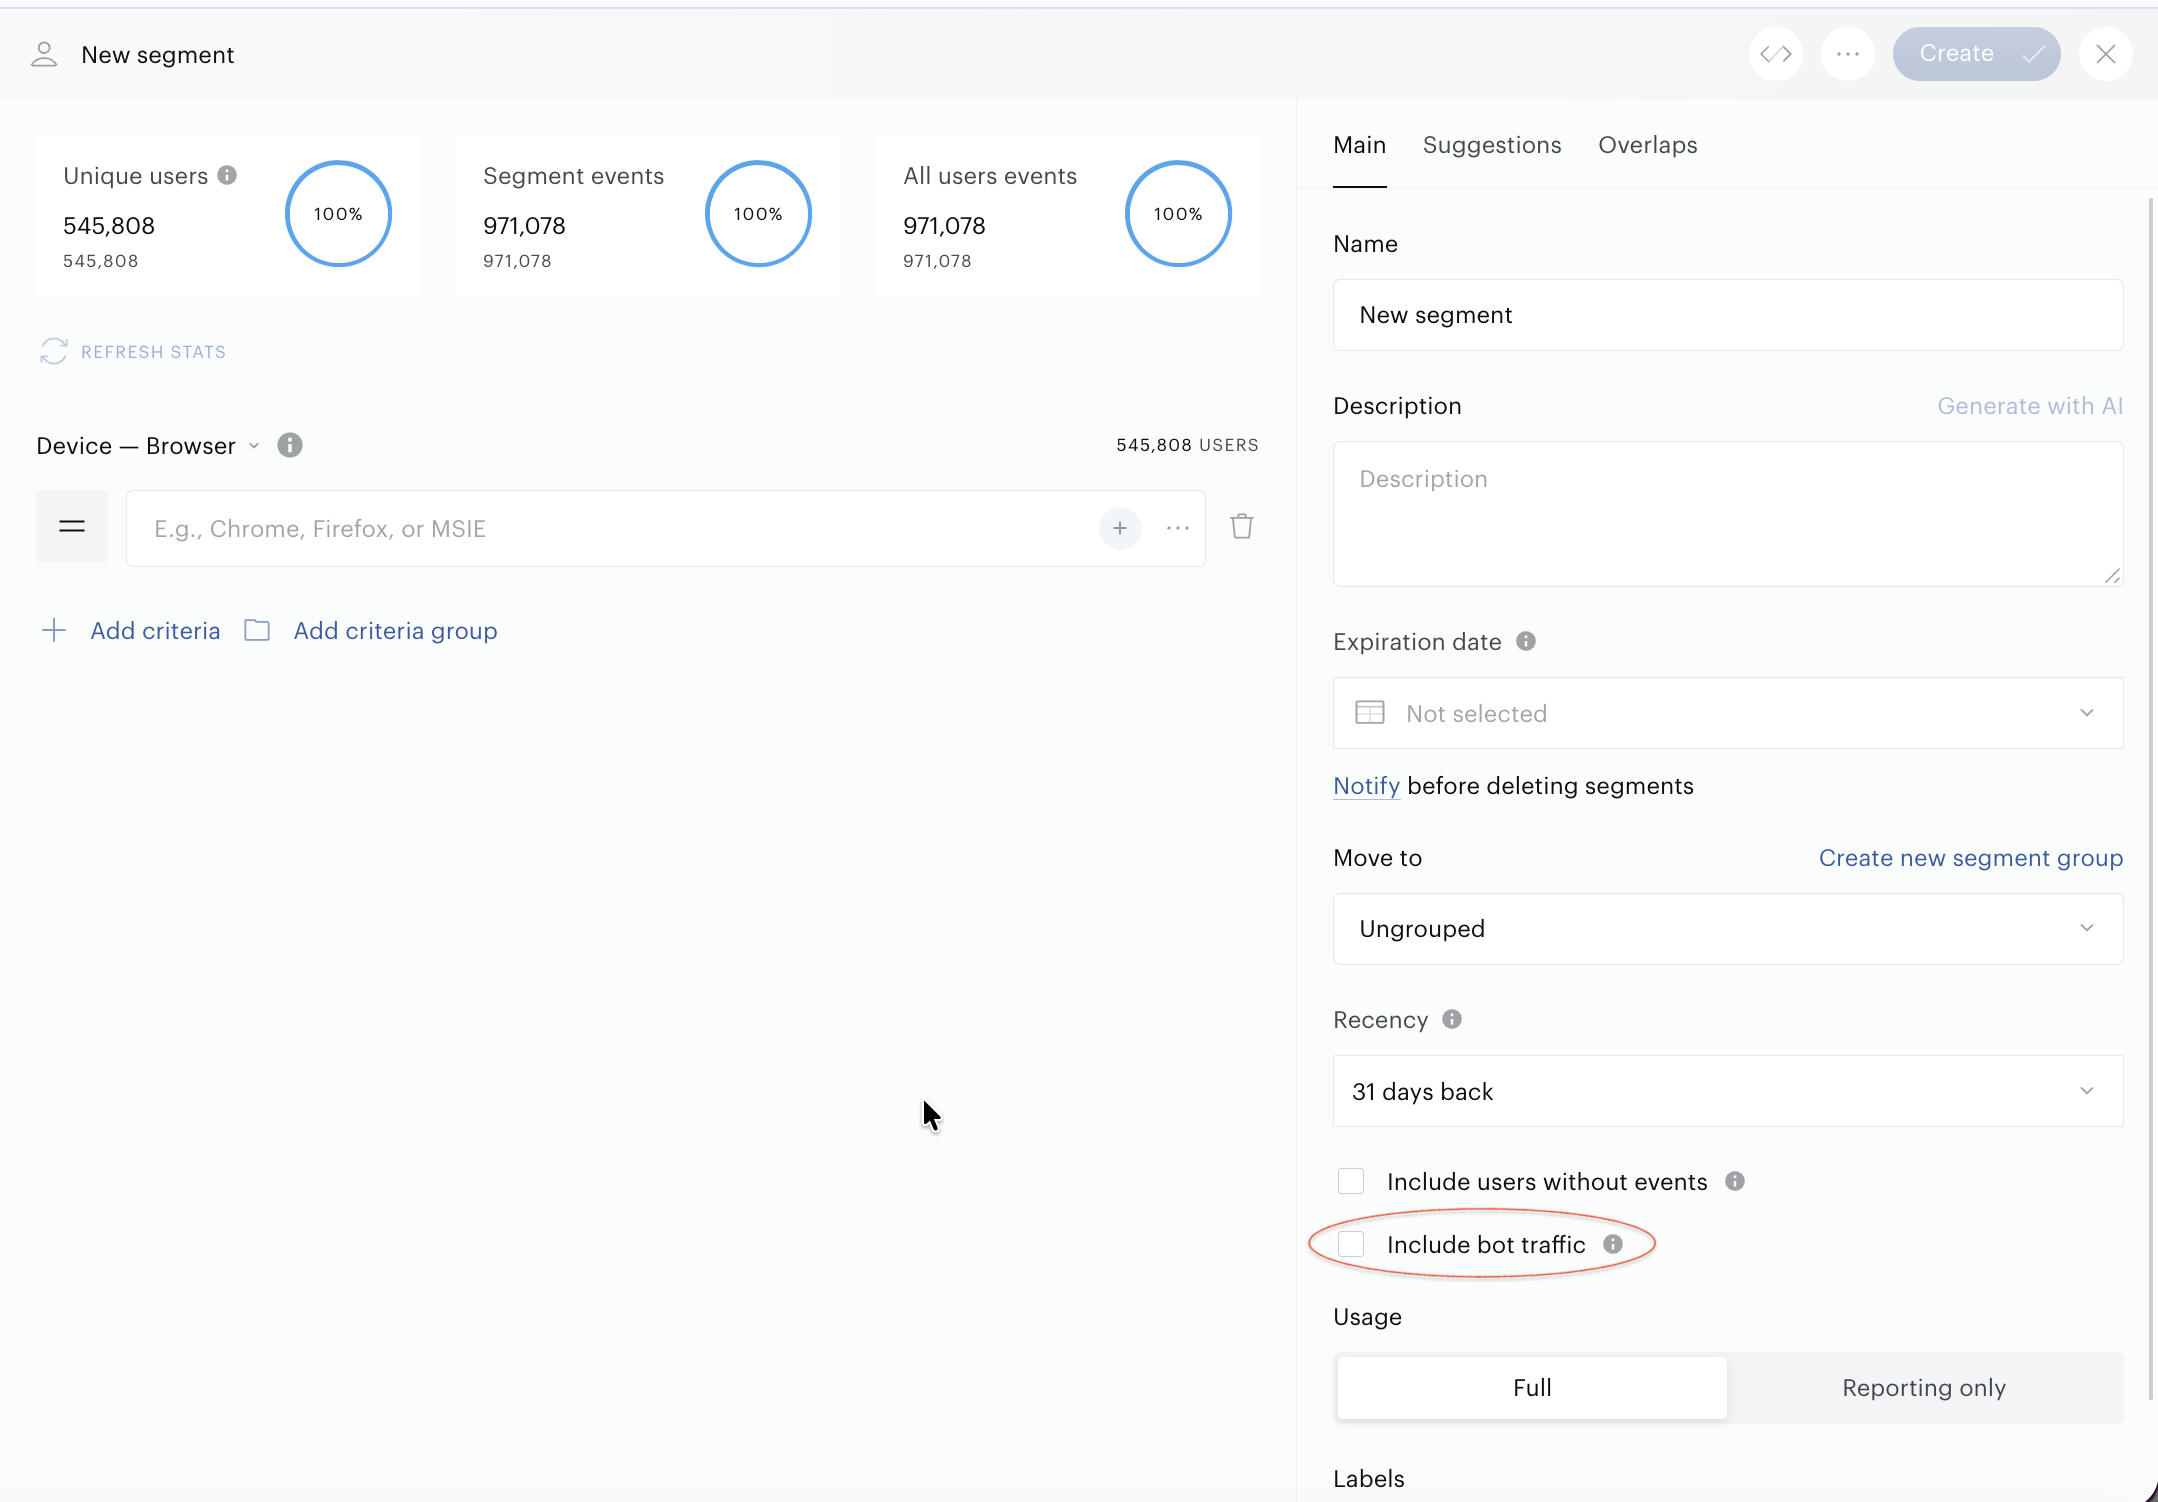Switch to the Suggestions tab
2158x1502 pixels.
coord(1492,145)
